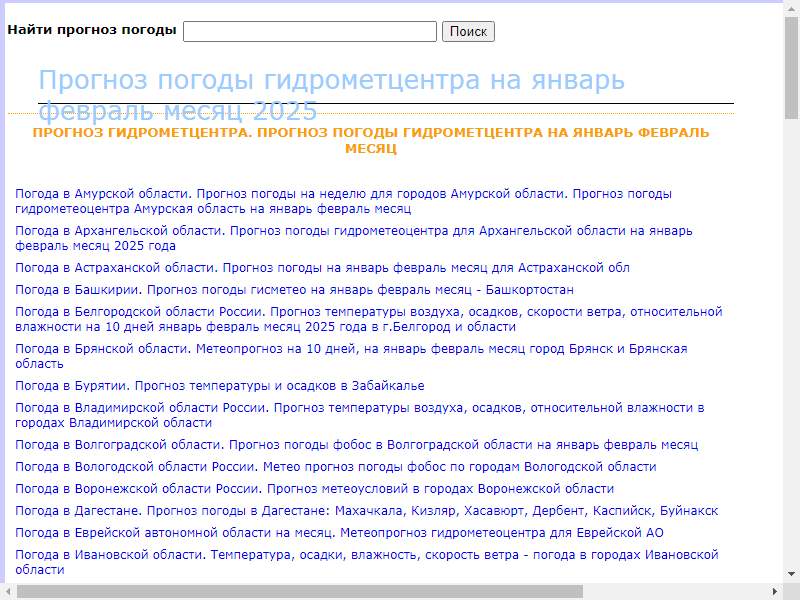
Task: Open the Погода в Дагестане link
Action: point(366,511)
